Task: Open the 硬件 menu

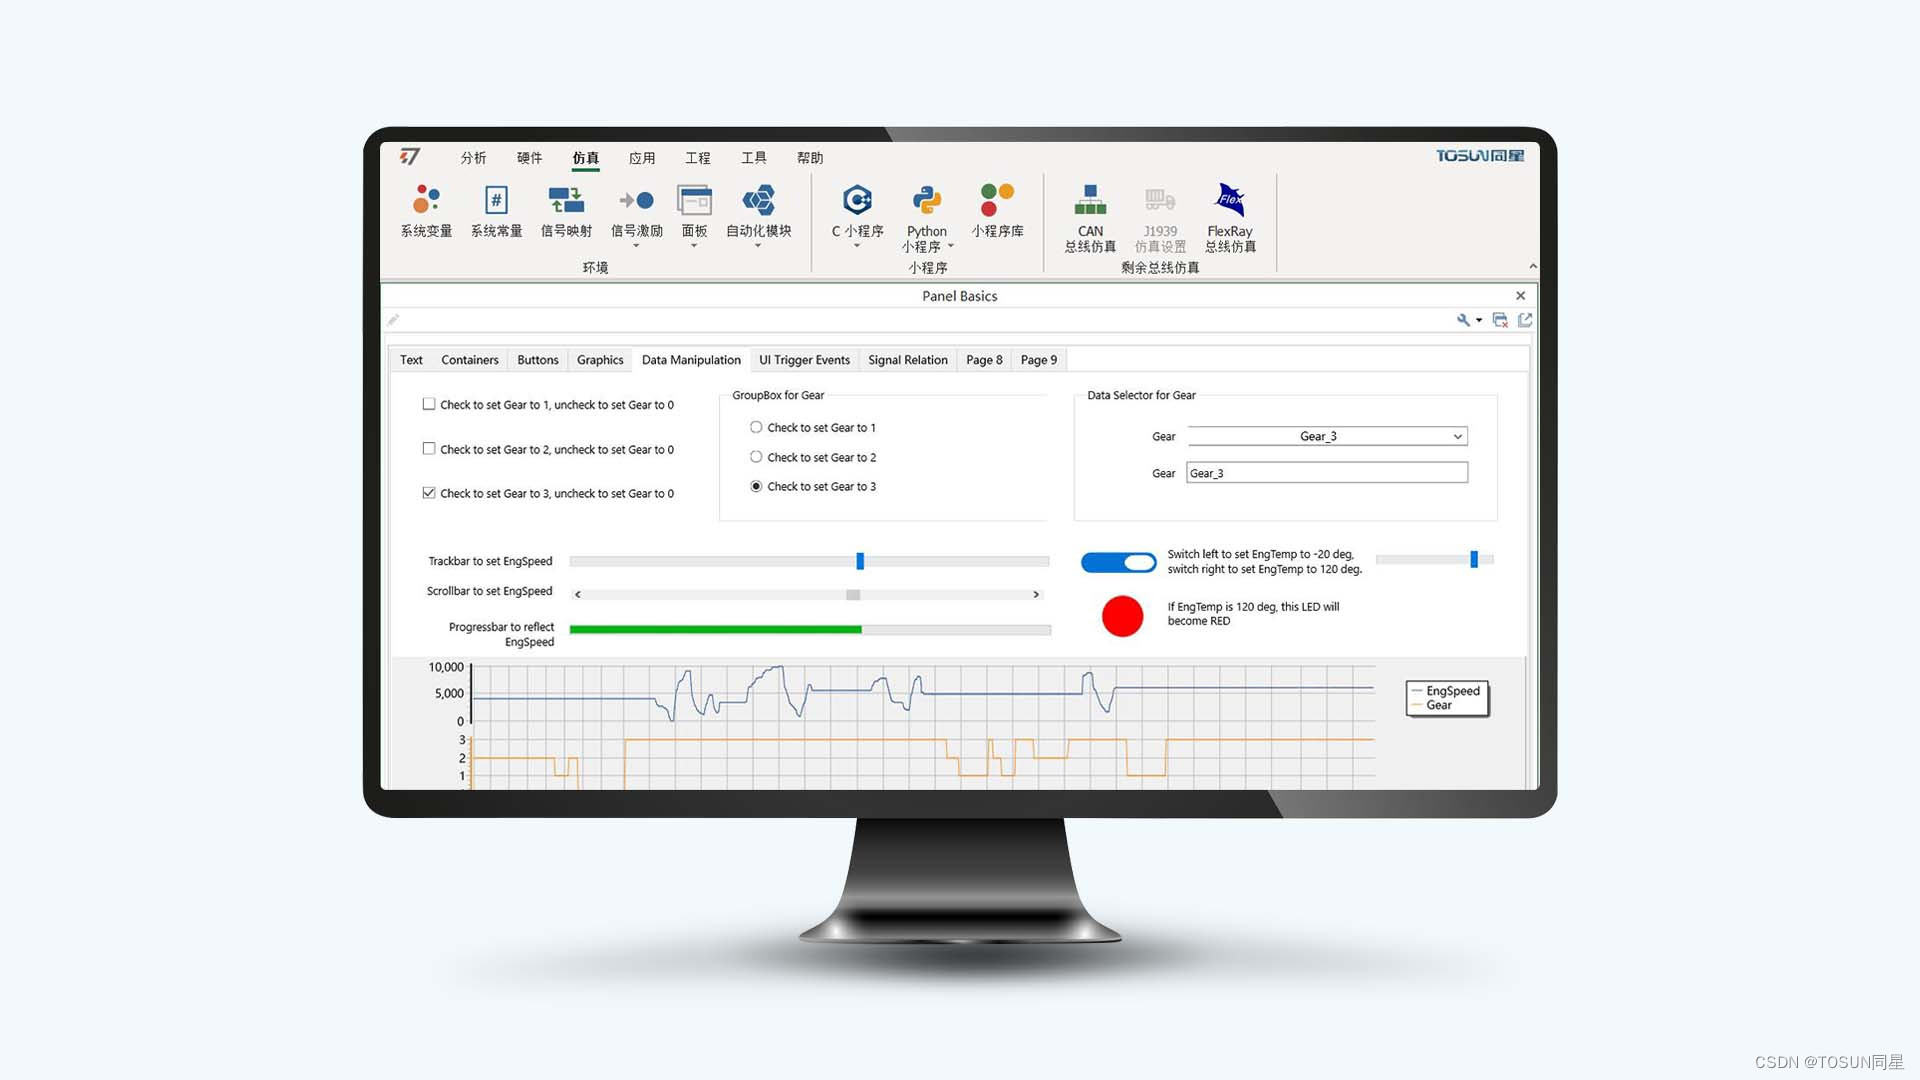Action: tap(529, 158)
